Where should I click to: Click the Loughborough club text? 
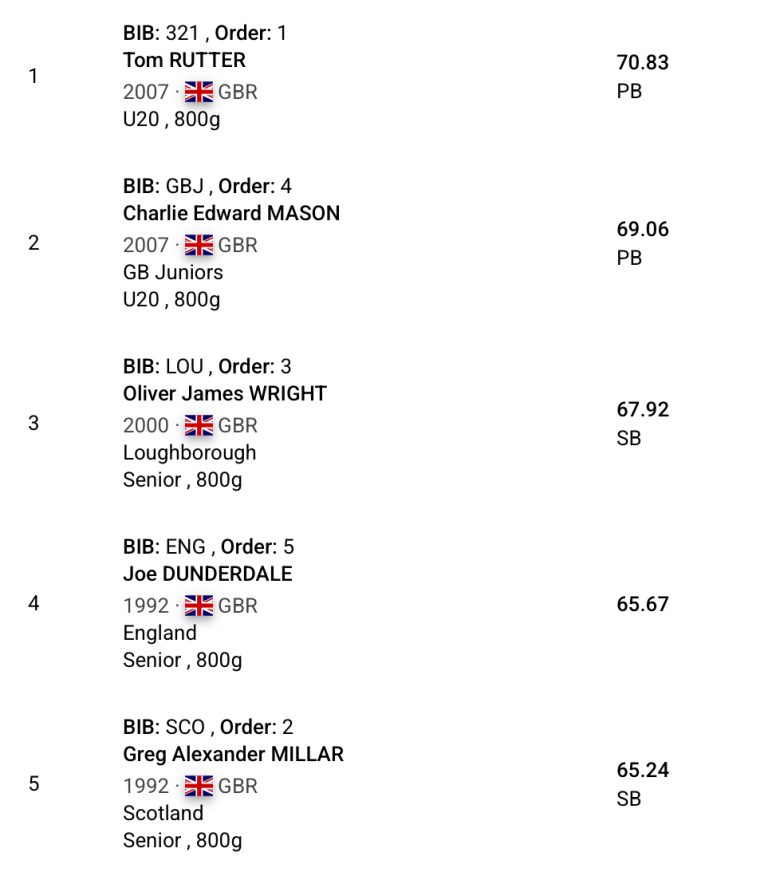click(x=190, y=453)
